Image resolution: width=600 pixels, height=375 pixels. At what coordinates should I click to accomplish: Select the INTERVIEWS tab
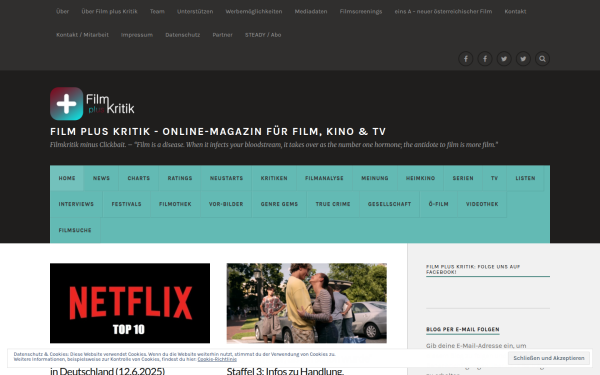point(76,204)
